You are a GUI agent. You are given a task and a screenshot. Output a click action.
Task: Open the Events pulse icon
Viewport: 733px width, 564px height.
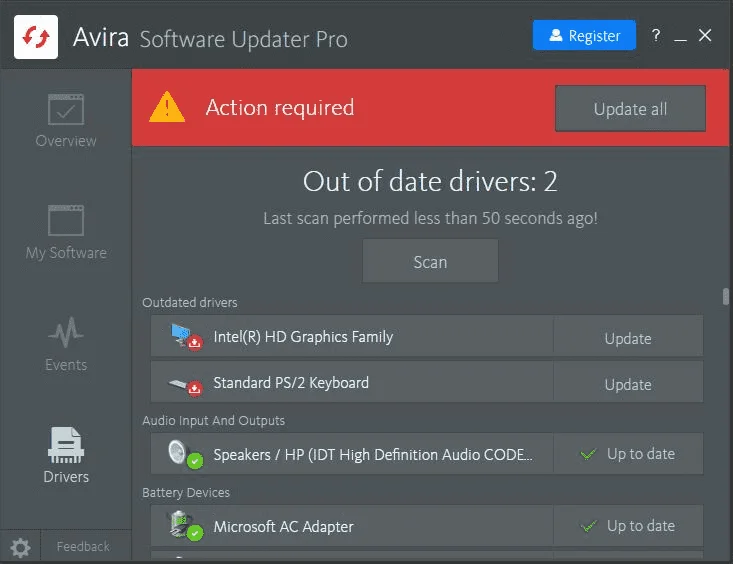[x=66, y=332]
